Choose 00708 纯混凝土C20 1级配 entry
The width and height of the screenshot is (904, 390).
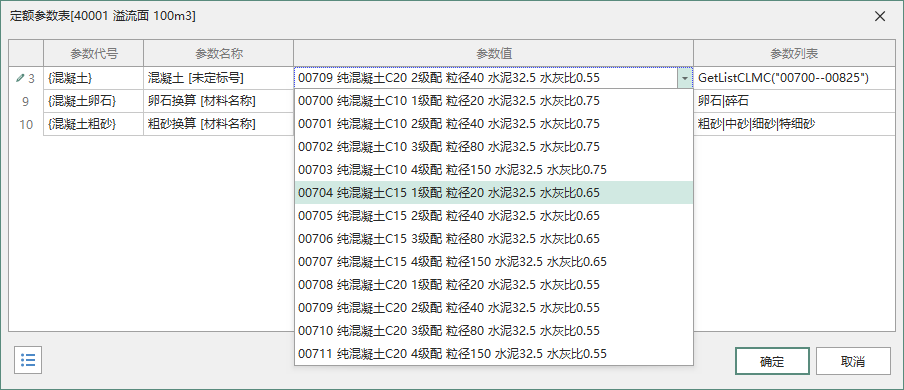[x=494, y=285]
